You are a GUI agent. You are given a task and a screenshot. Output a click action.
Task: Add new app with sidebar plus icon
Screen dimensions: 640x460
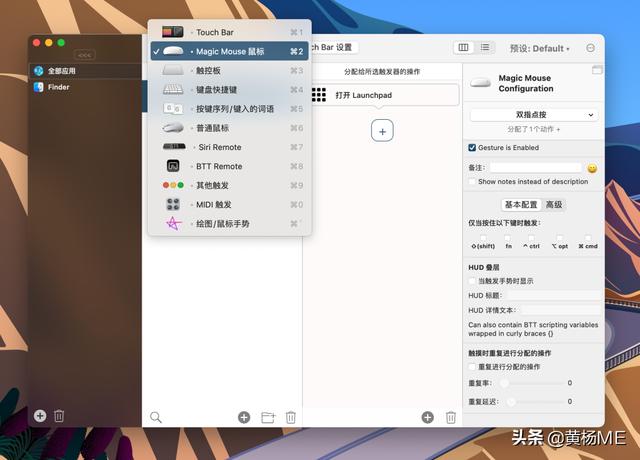pyautogui.click(x=40, y=416)
